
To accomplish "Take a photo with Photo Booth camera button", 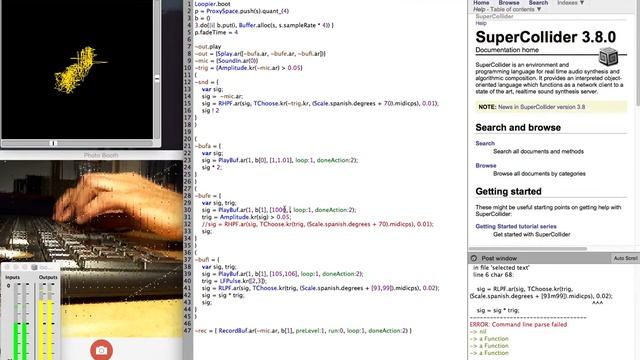I will (x=101, y=350).
